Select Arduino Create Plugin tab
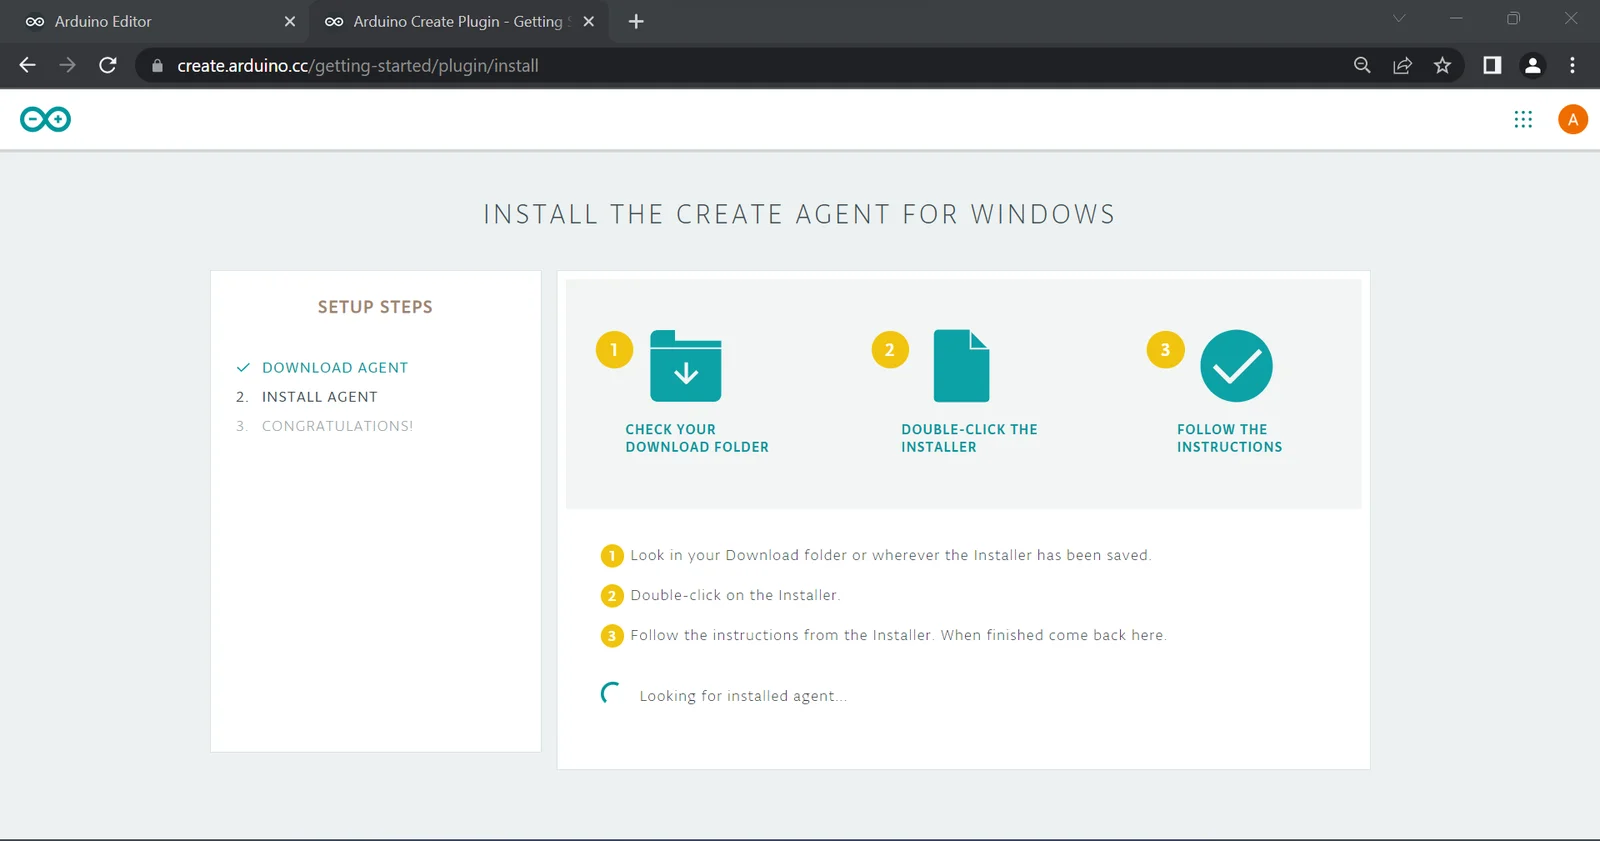This screenshot has height=841, width=1600. (x=459, y=21)
